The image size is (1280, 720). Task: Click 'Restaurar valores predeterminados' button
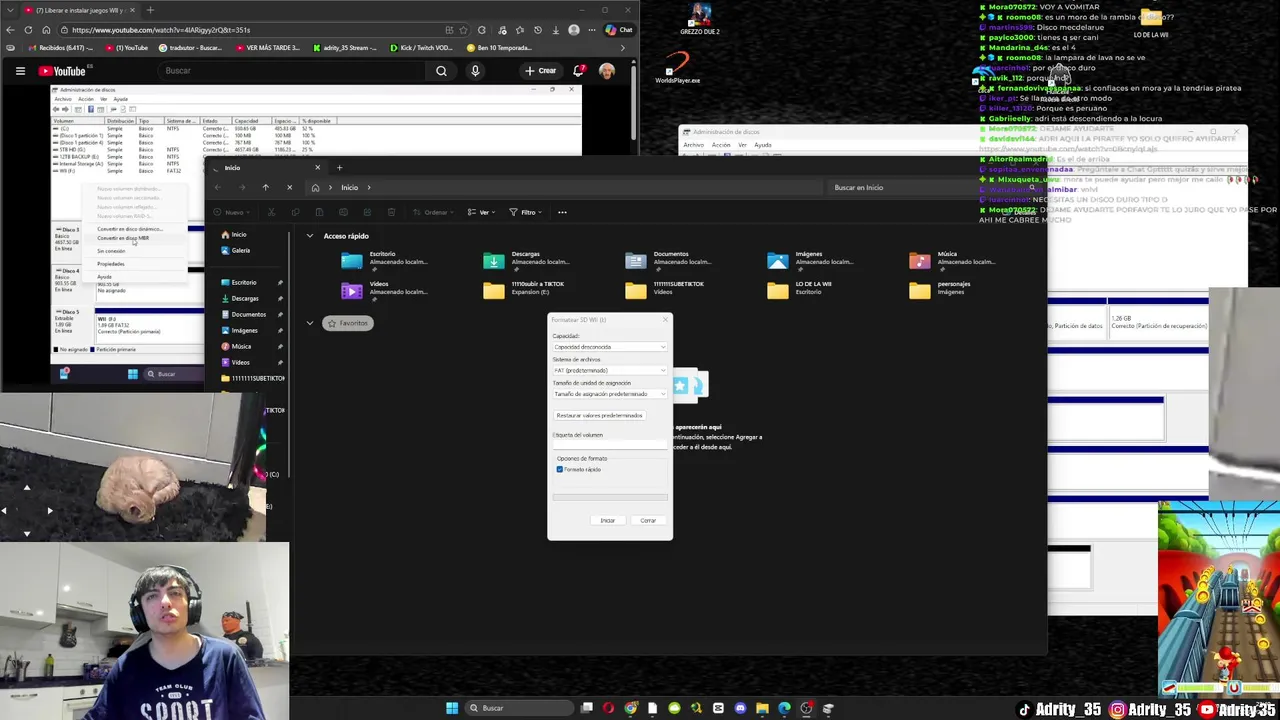(x=599, y=415)
